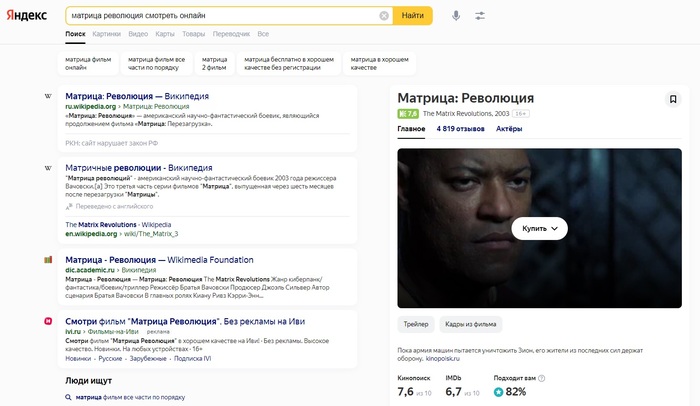Click into the search input field

220,15
